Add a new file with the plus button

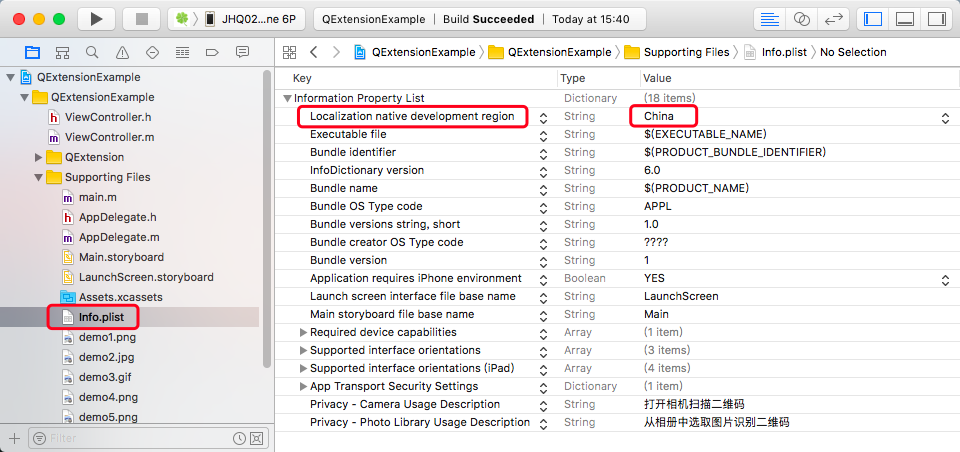click(x=15, y=439)
